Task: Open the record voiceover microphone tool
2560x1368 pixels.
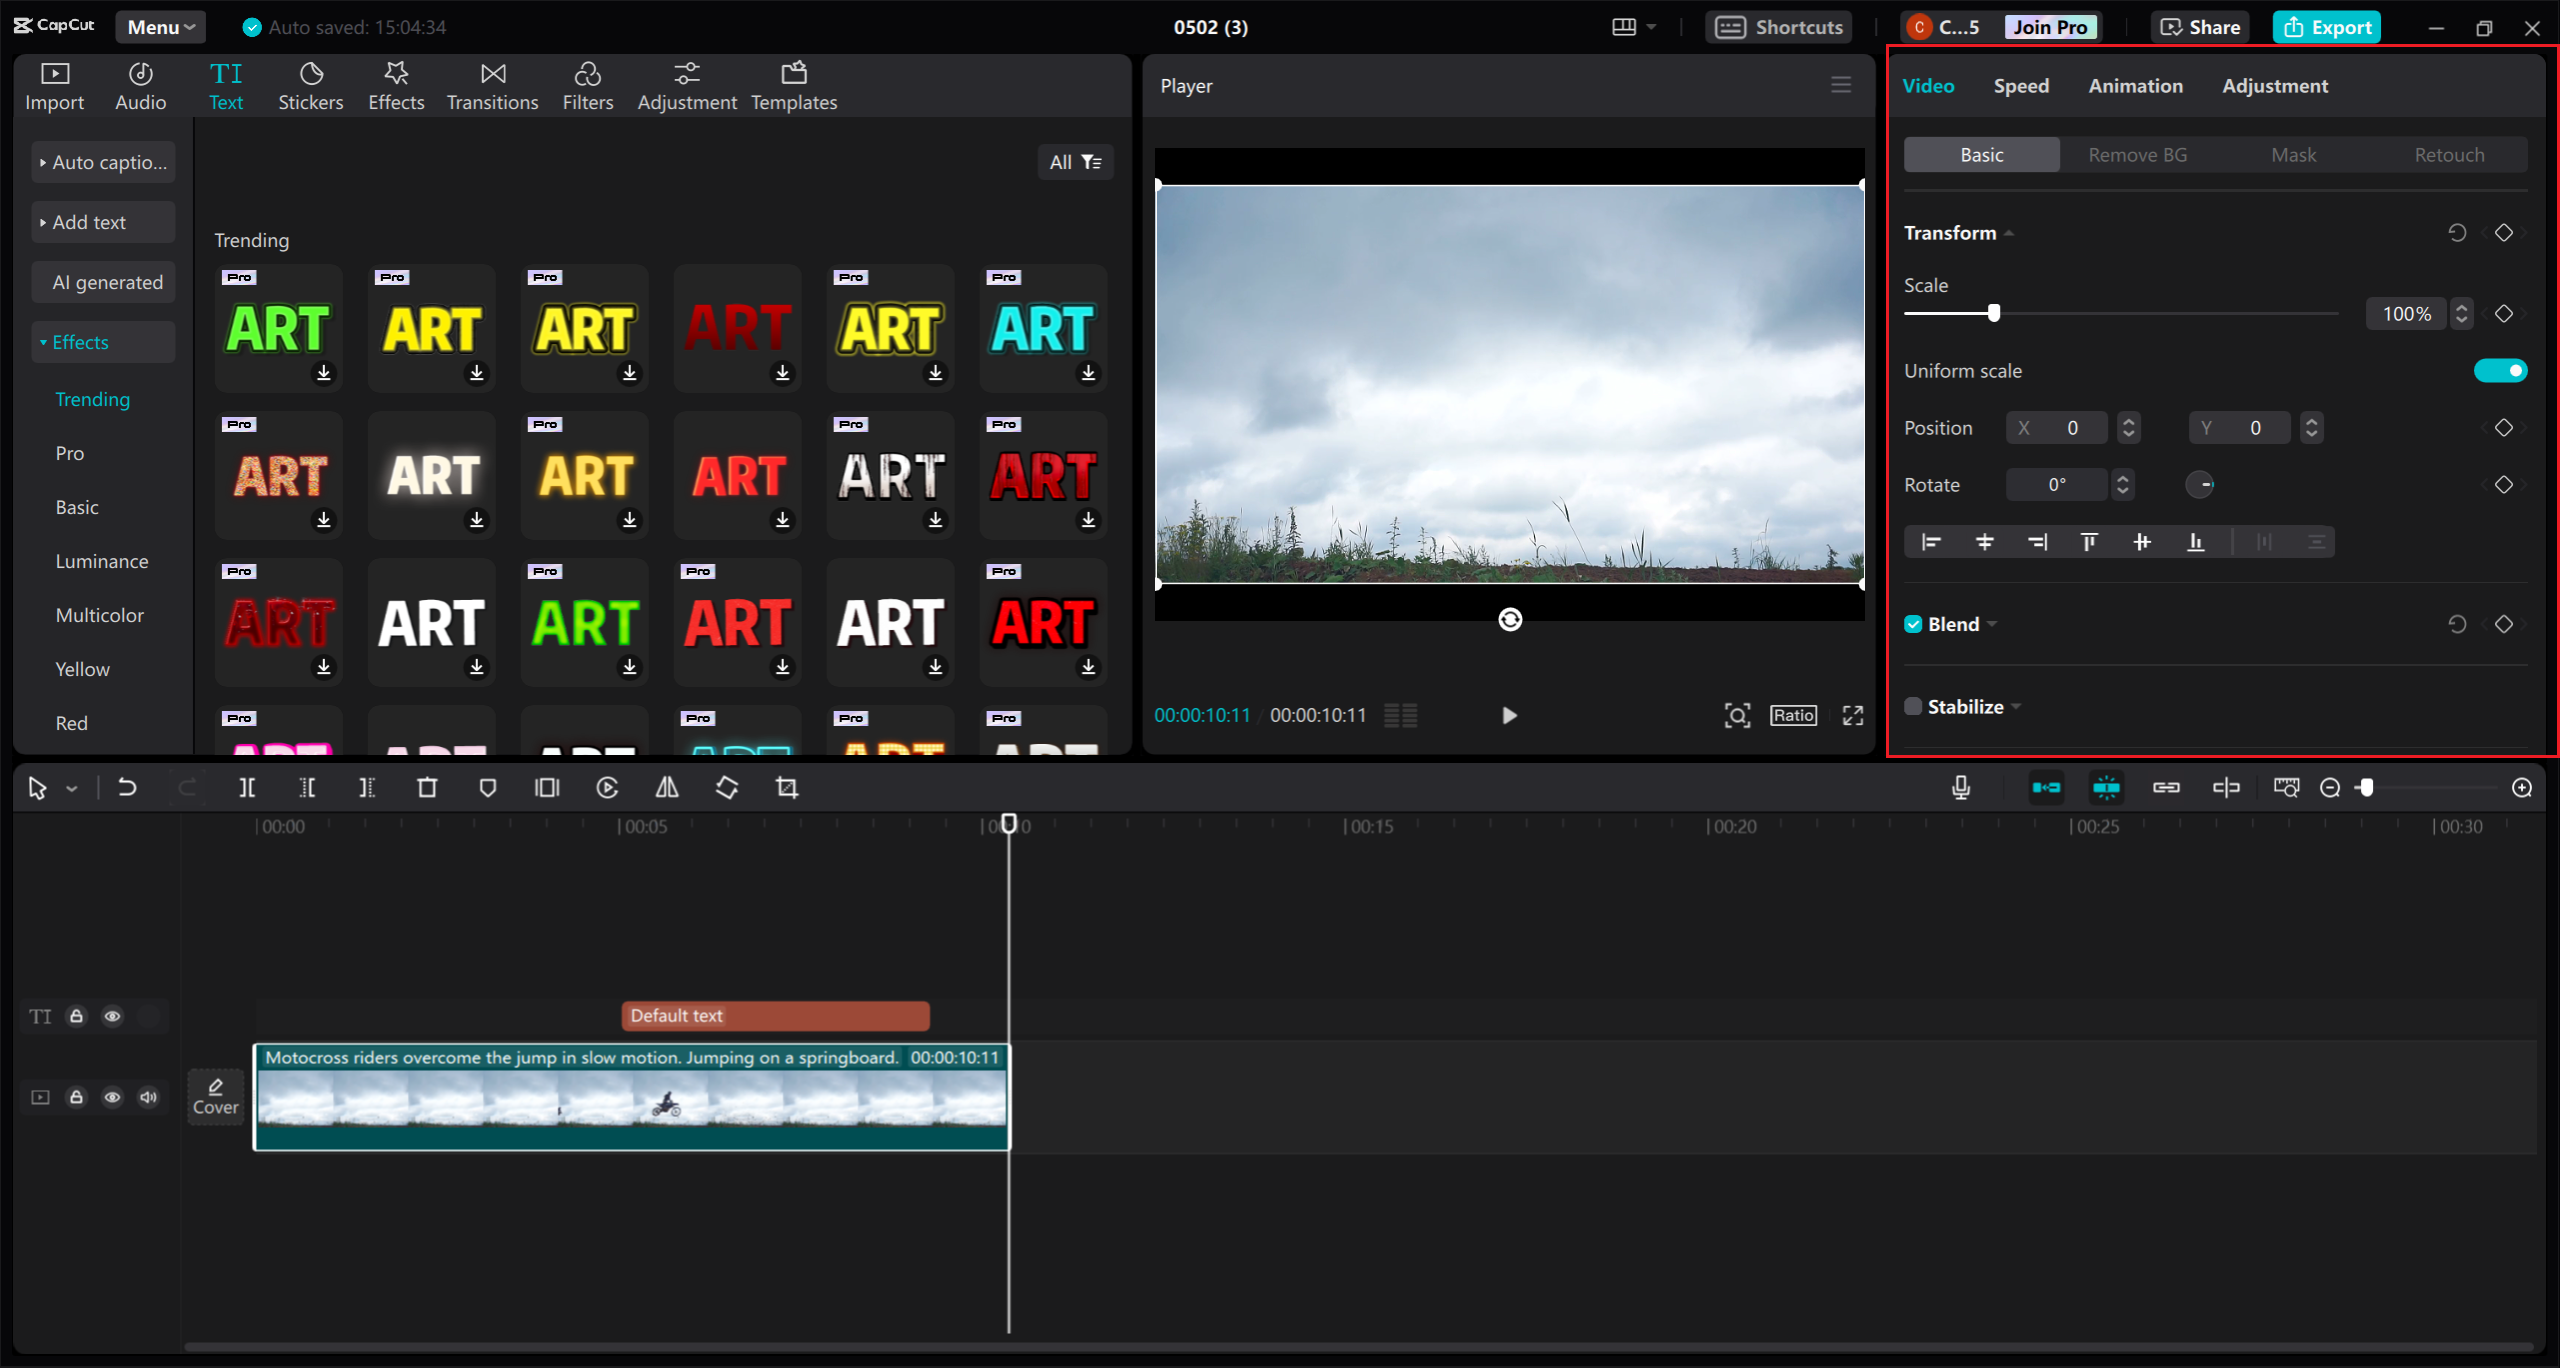Action: coord(1960,787)
